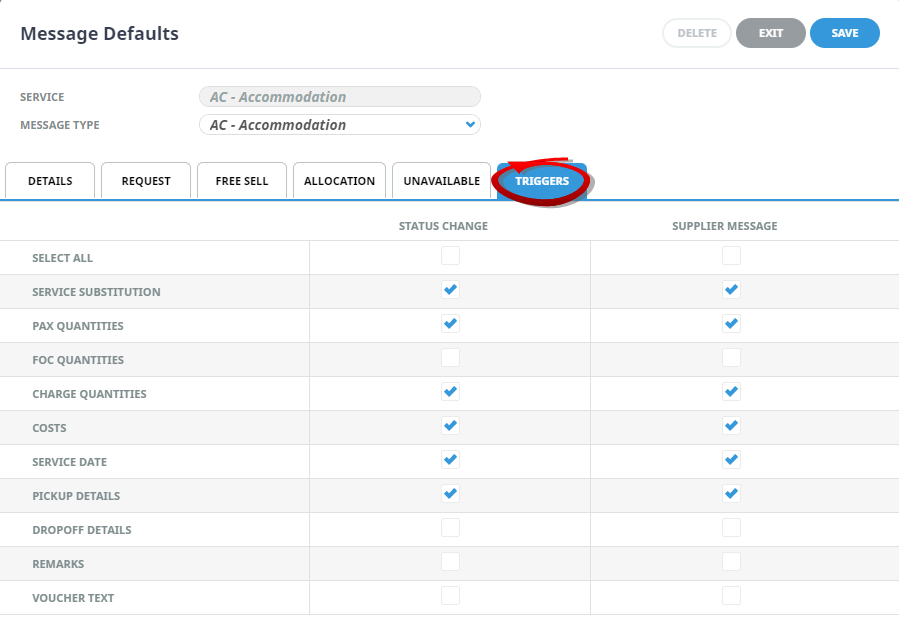The height and width of the screenshot is (625, 899).
Task: Go to the Allocation tab
Action: click(x=339, y=181)
